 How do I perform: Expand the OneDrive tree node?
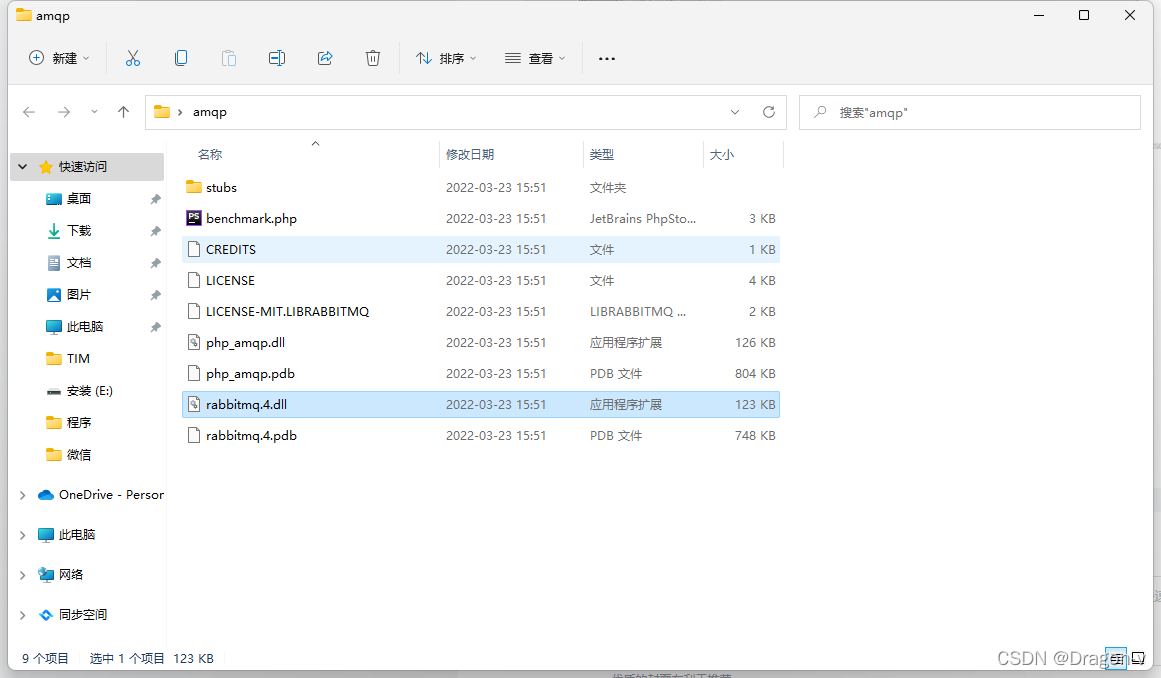pyautogui.click(x=23, y=495)
